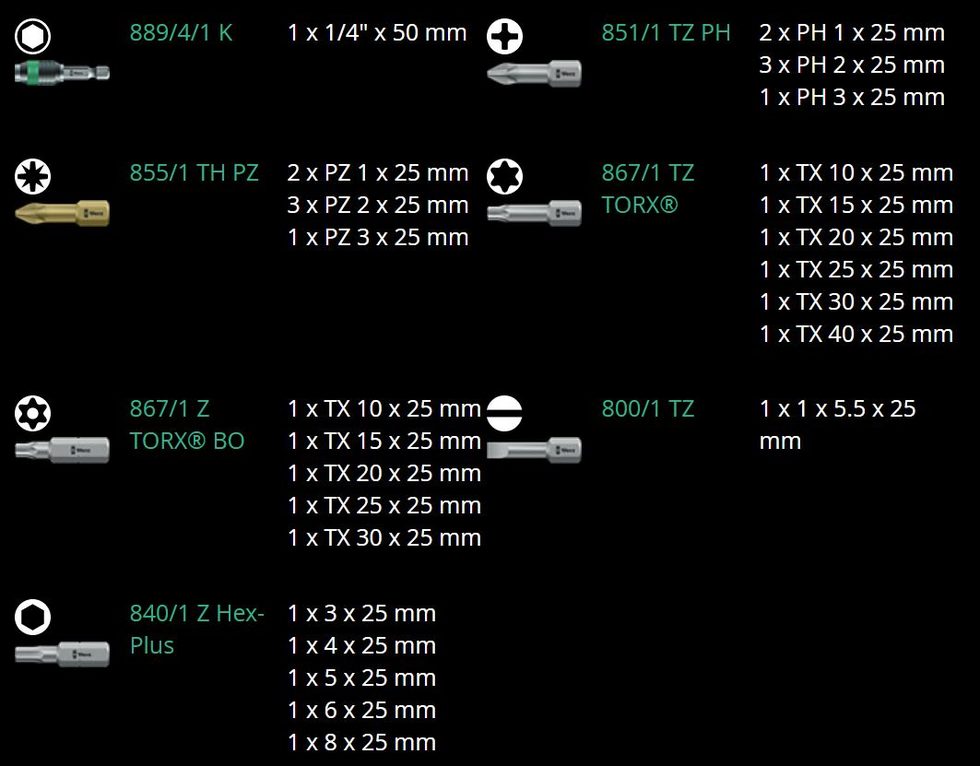Select the text 1 x PZ 3 x 25 mm
Image resolution: width=980 pixels, height=766 pixels.
pos(378,237)
